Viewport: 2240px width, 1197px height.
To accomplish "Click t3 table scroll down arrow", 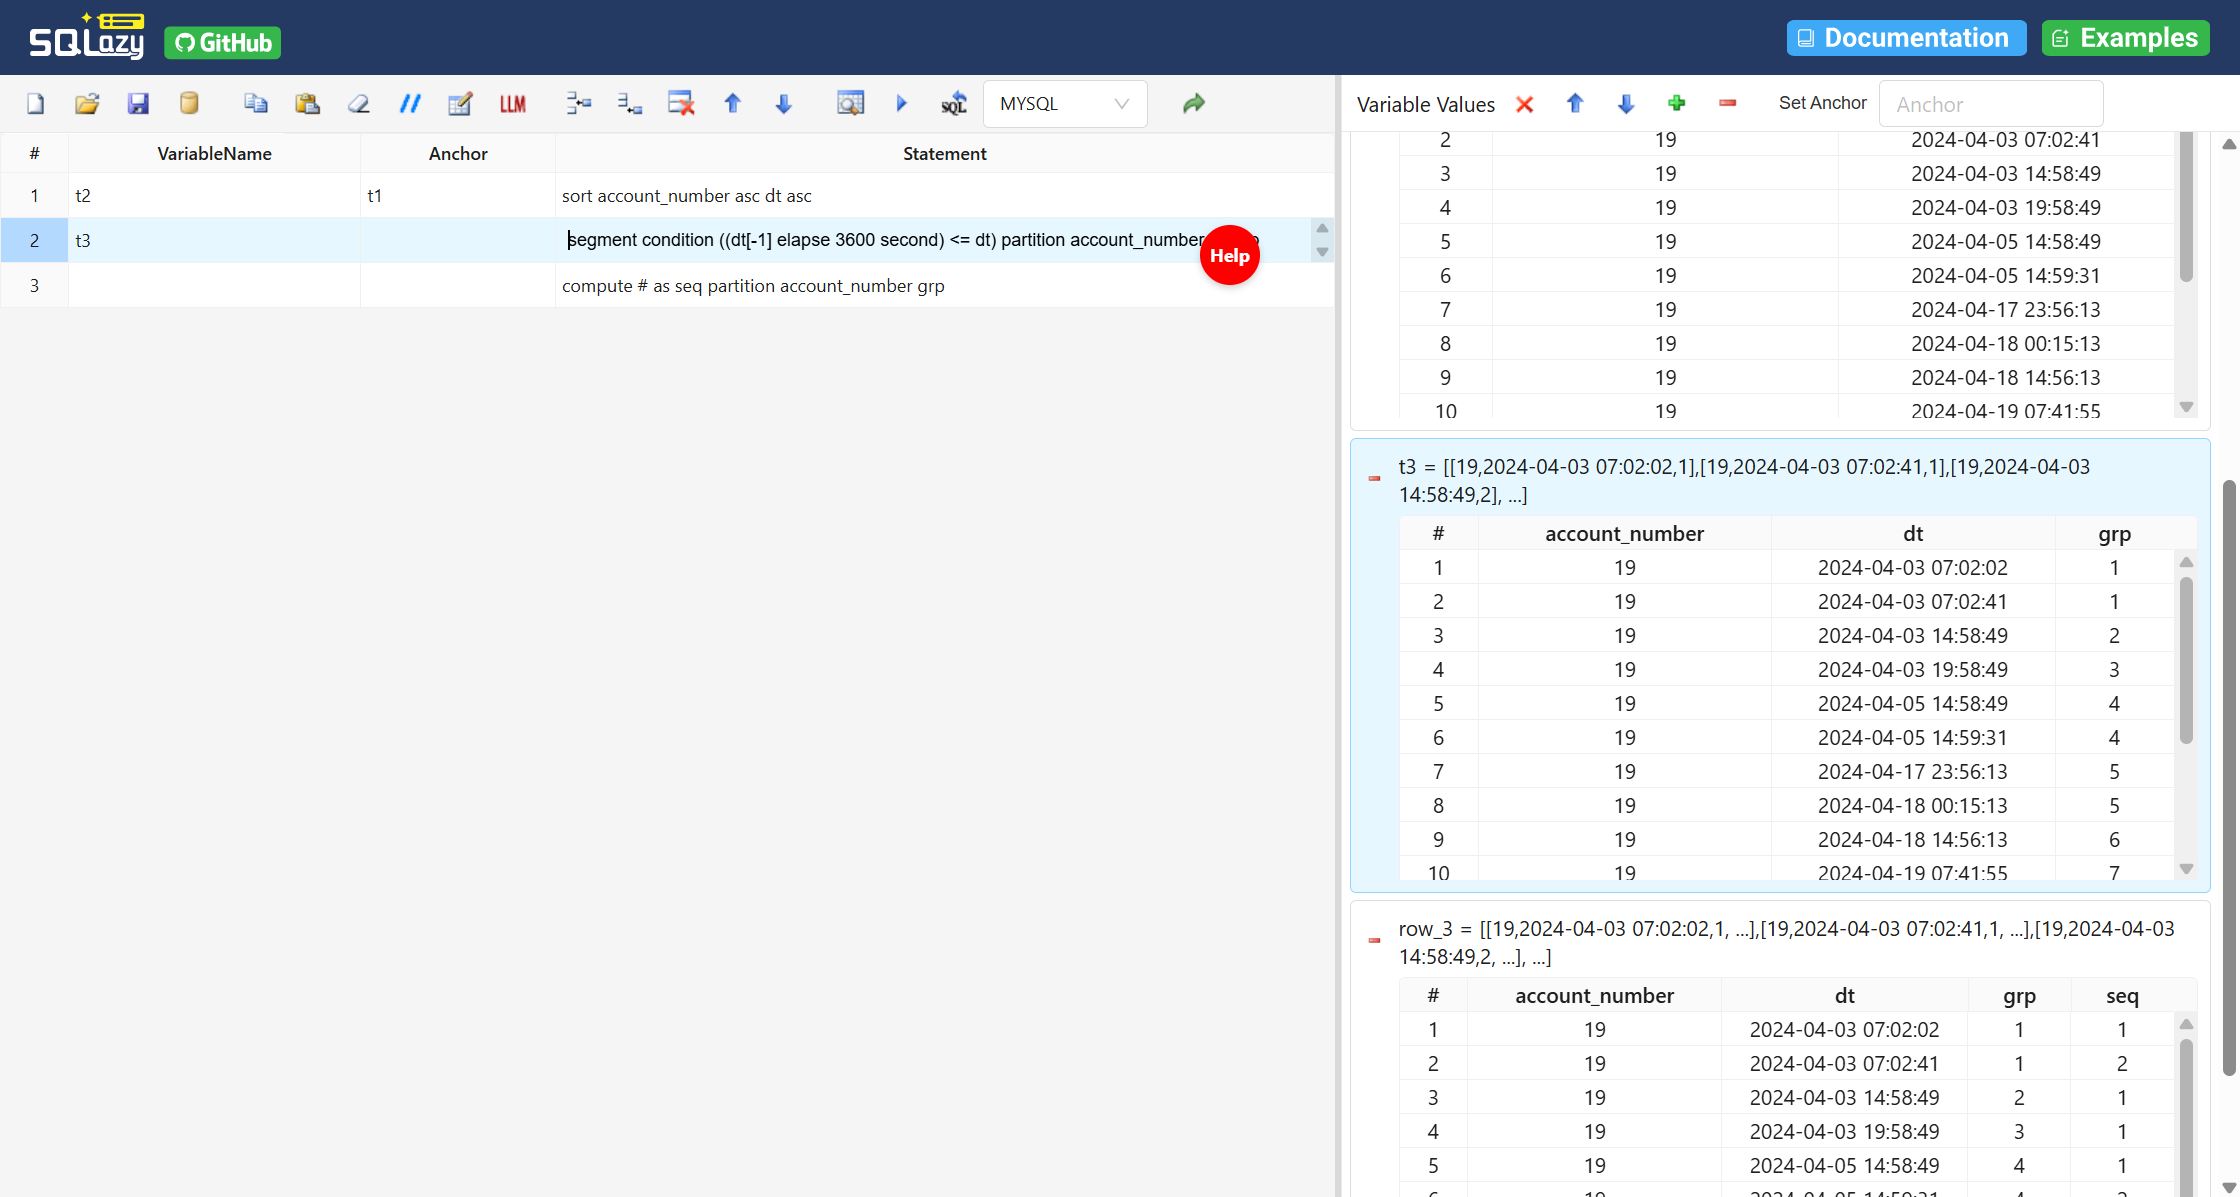I will point(2186,869).
